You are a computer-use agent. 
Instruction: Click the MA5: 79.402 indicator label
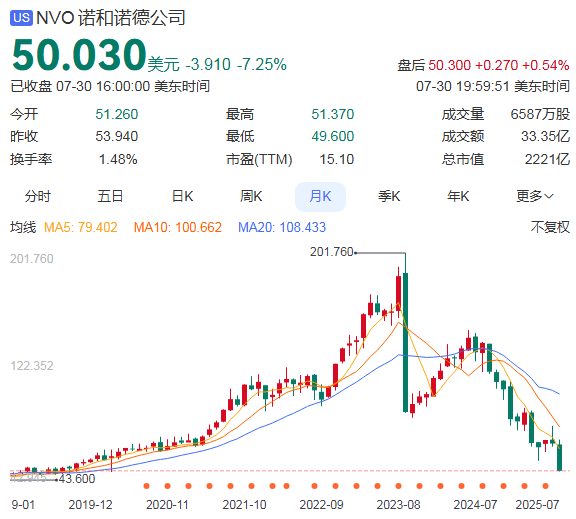pos(80,227)
